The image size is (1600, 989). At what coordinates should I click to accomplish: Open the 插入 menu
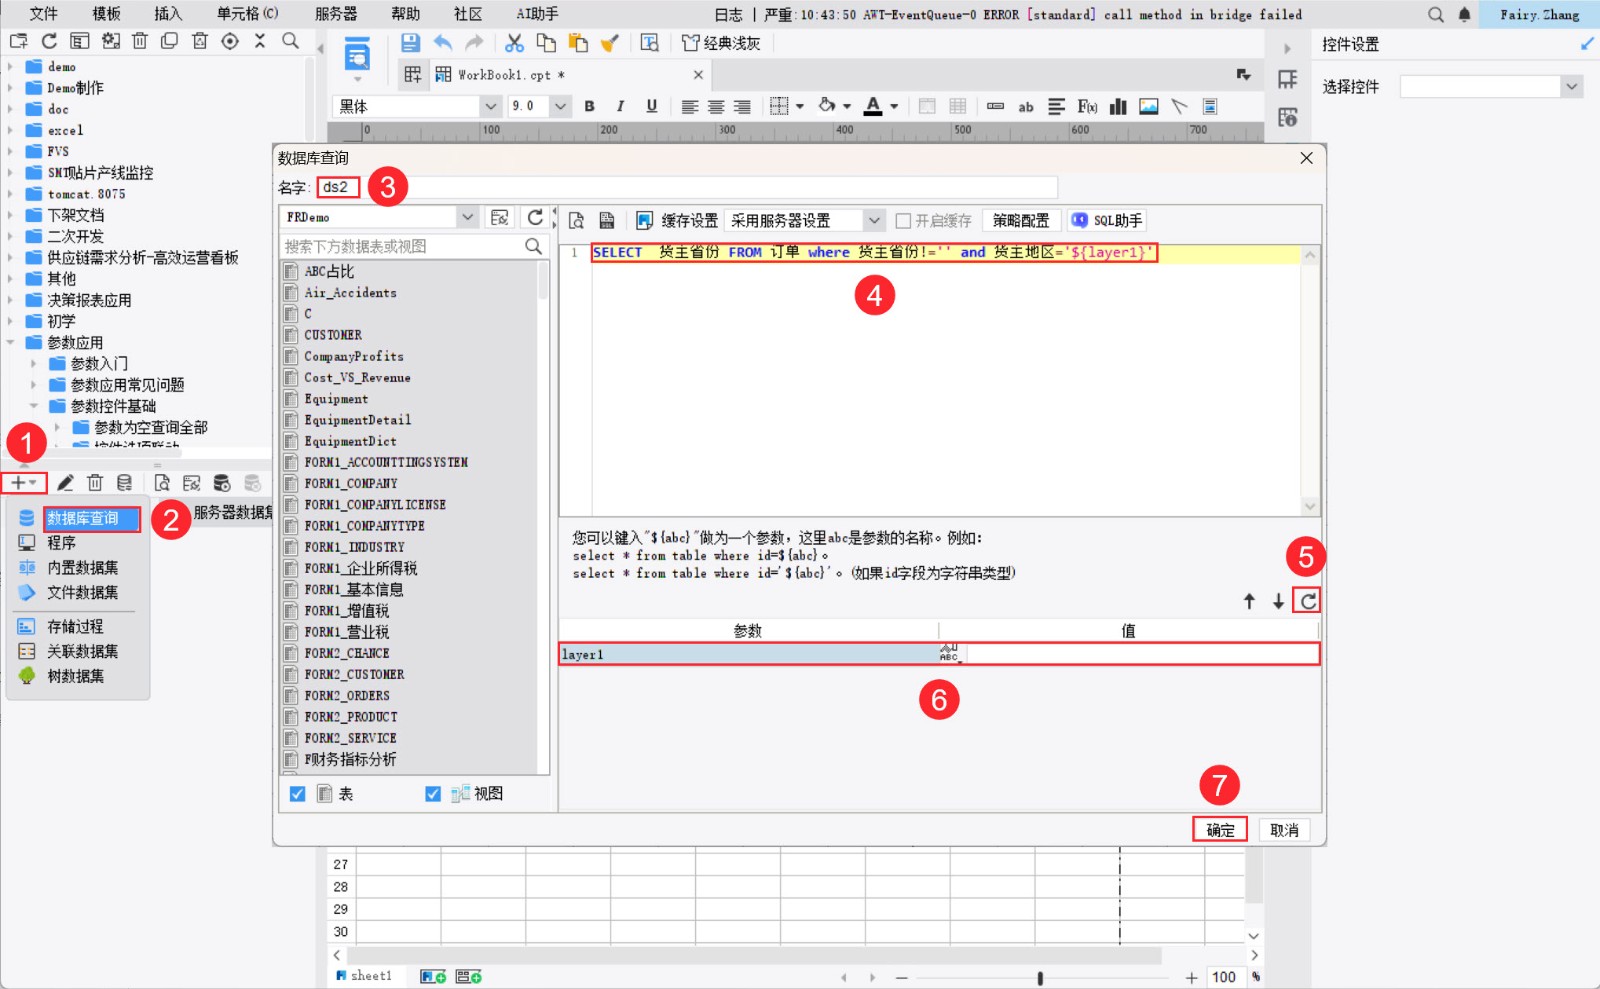168,14
